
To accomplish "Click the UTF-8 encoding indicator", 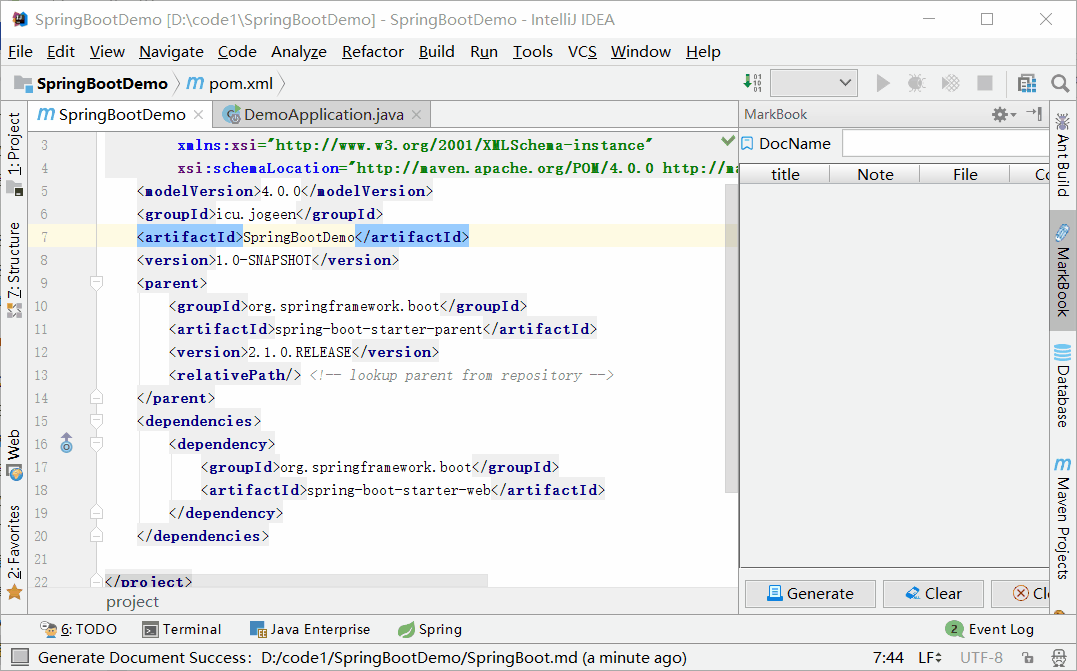I will (x=982, y=657).
